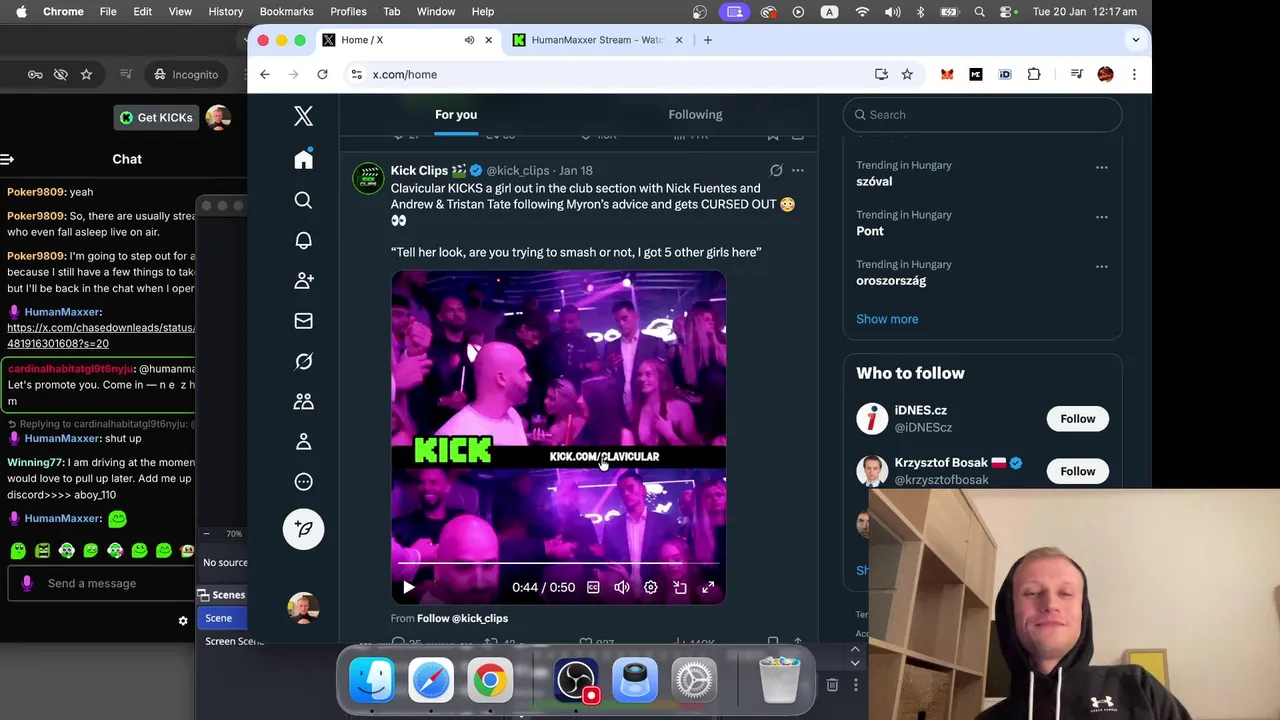Reload the x.com page

tap(322, 74)
